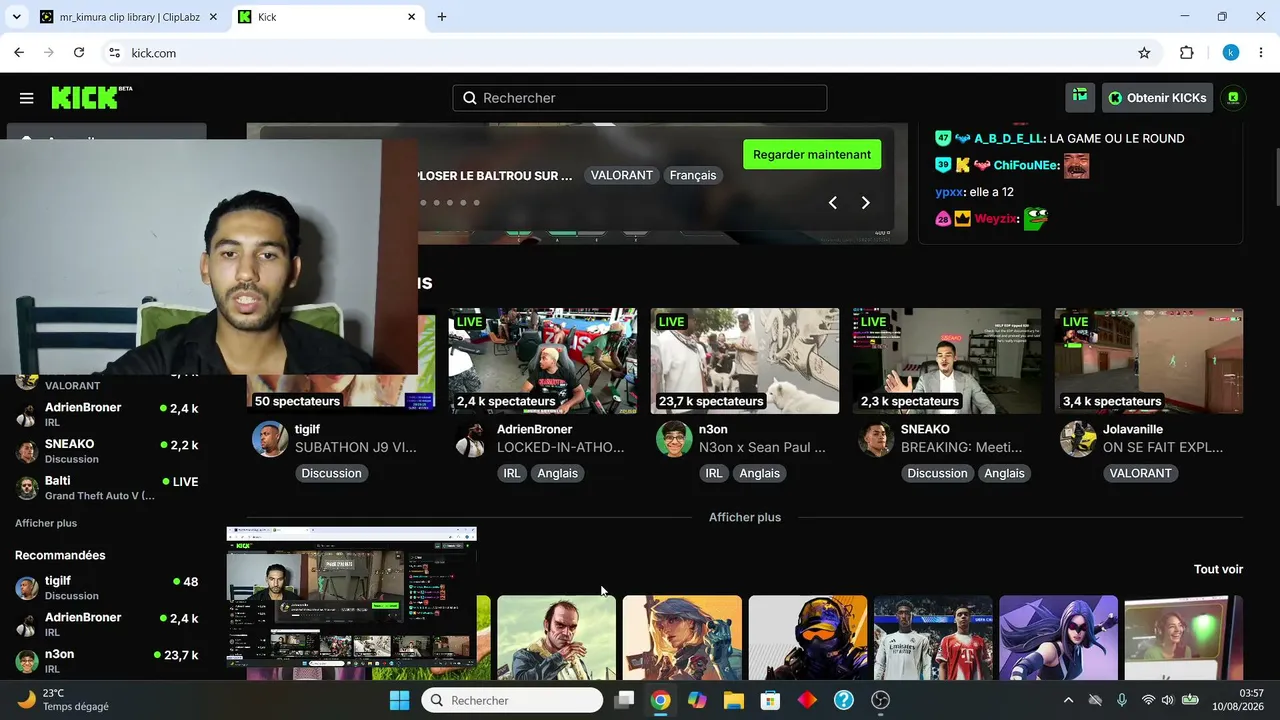Open Chrome's three-dot menu

[1261, 53]
